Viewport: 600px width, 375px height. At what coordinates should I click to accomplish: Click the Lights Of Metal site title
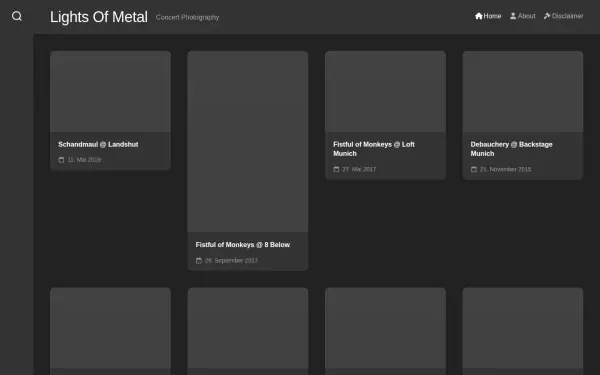pyautogui.click(x=99, y=17)
